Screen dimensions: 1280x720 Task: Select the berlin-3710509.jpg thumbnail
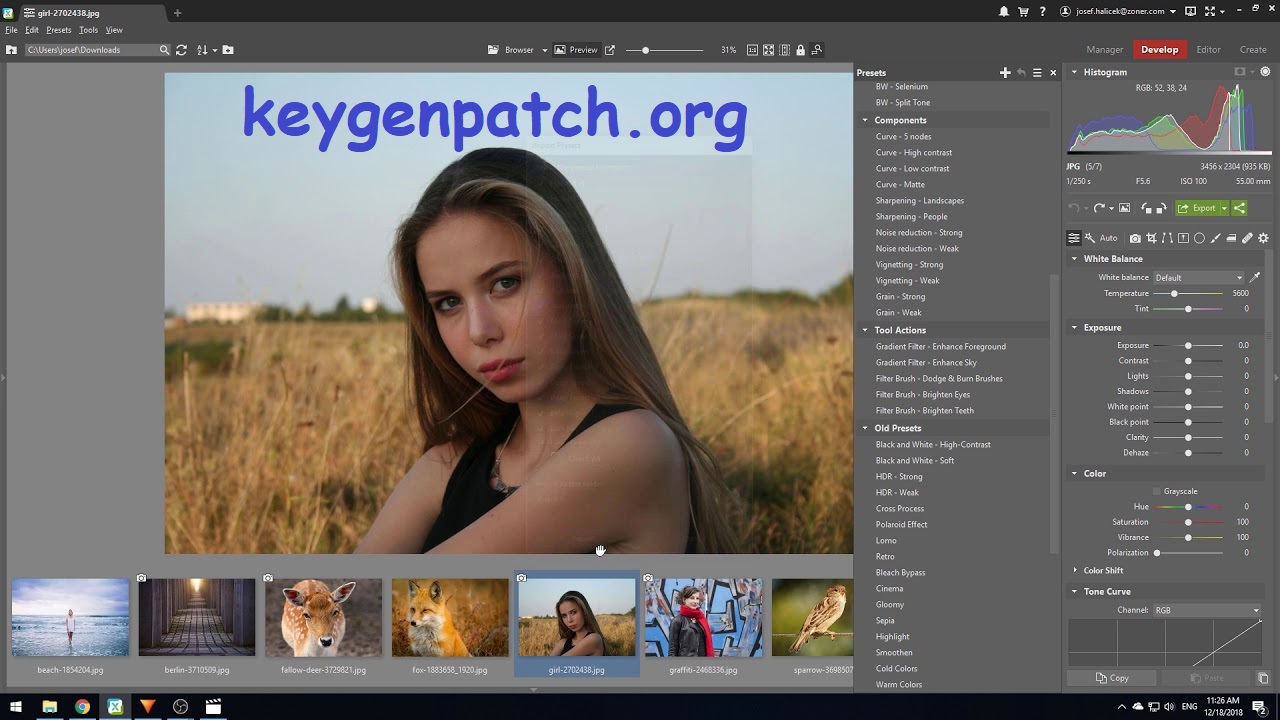[x=197, y=617]
